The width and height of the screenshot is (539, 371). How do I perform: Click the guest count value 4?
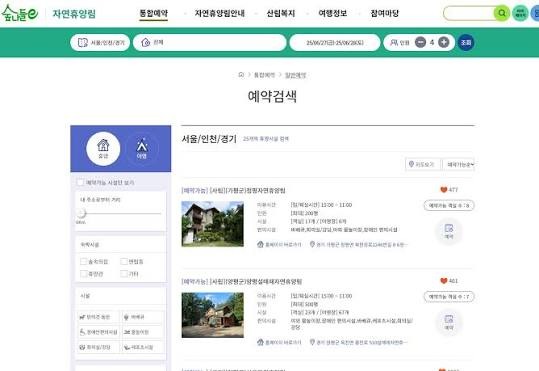pos(432,42)
